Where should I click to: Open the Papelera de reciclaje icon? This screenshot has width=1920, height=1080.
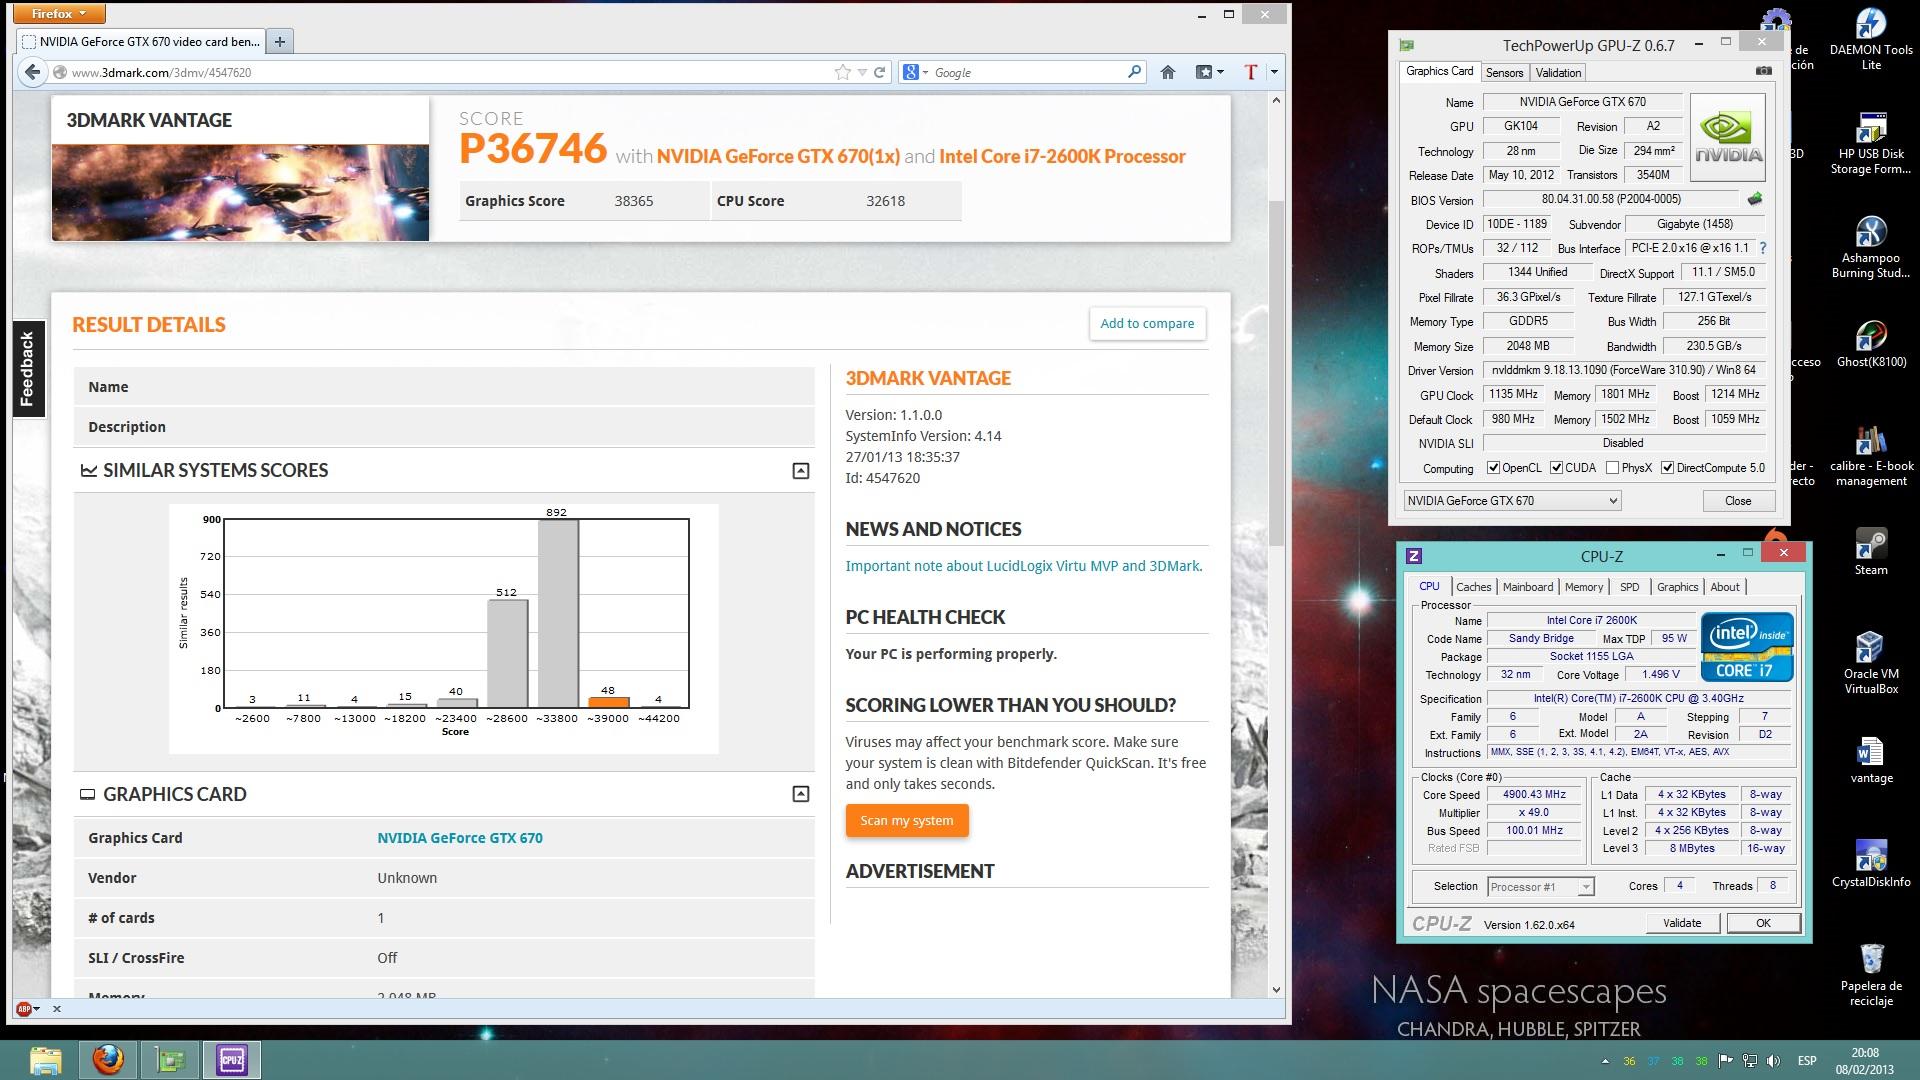(x=1871, y=975)
